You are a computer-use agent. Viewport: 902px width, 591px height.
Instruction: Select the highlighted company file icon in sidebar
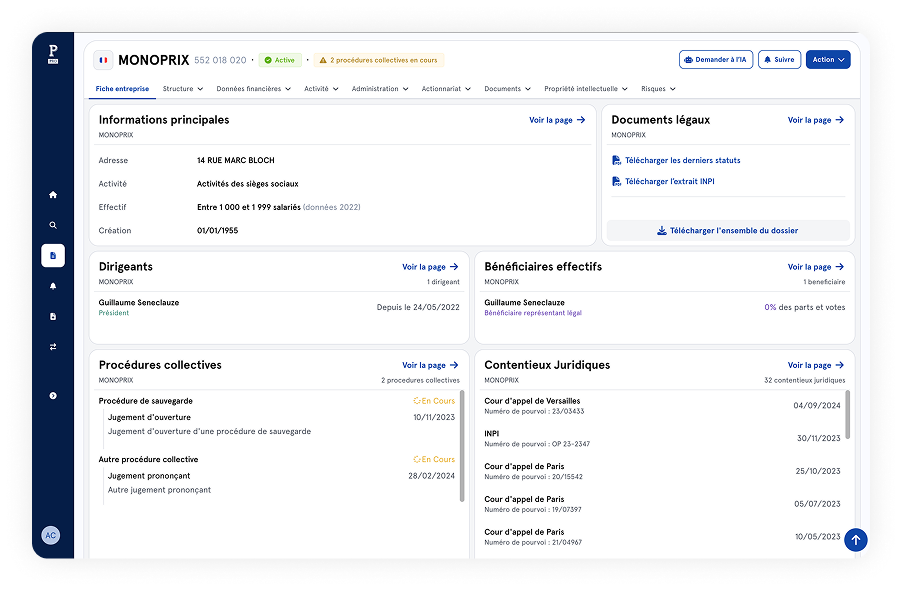click(53, 256)
